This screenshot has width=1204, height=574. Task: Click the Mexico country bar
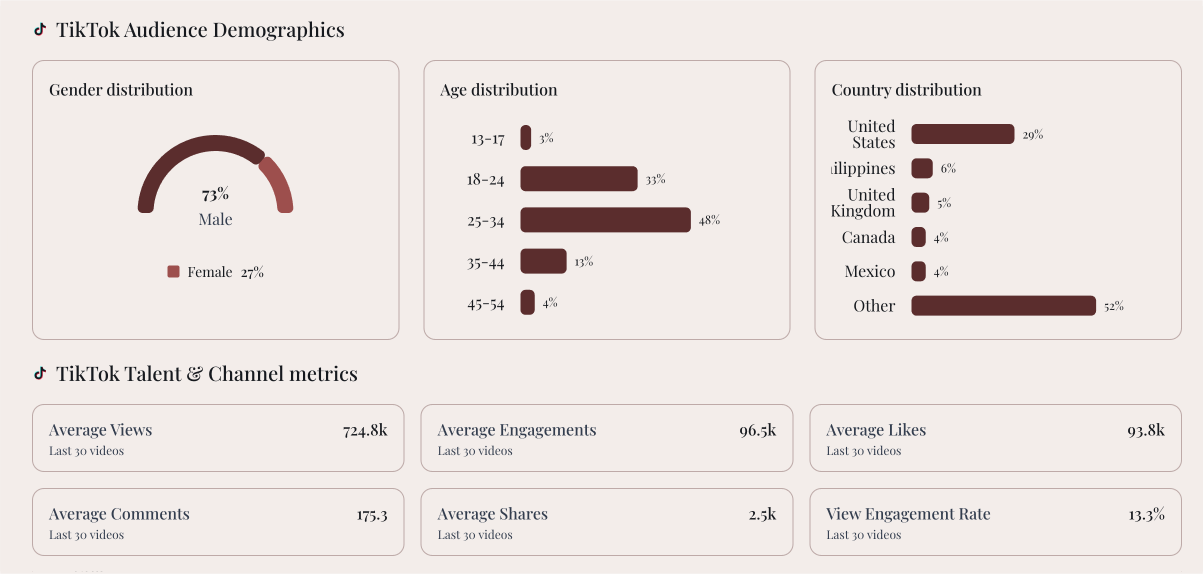pos(918,271)
